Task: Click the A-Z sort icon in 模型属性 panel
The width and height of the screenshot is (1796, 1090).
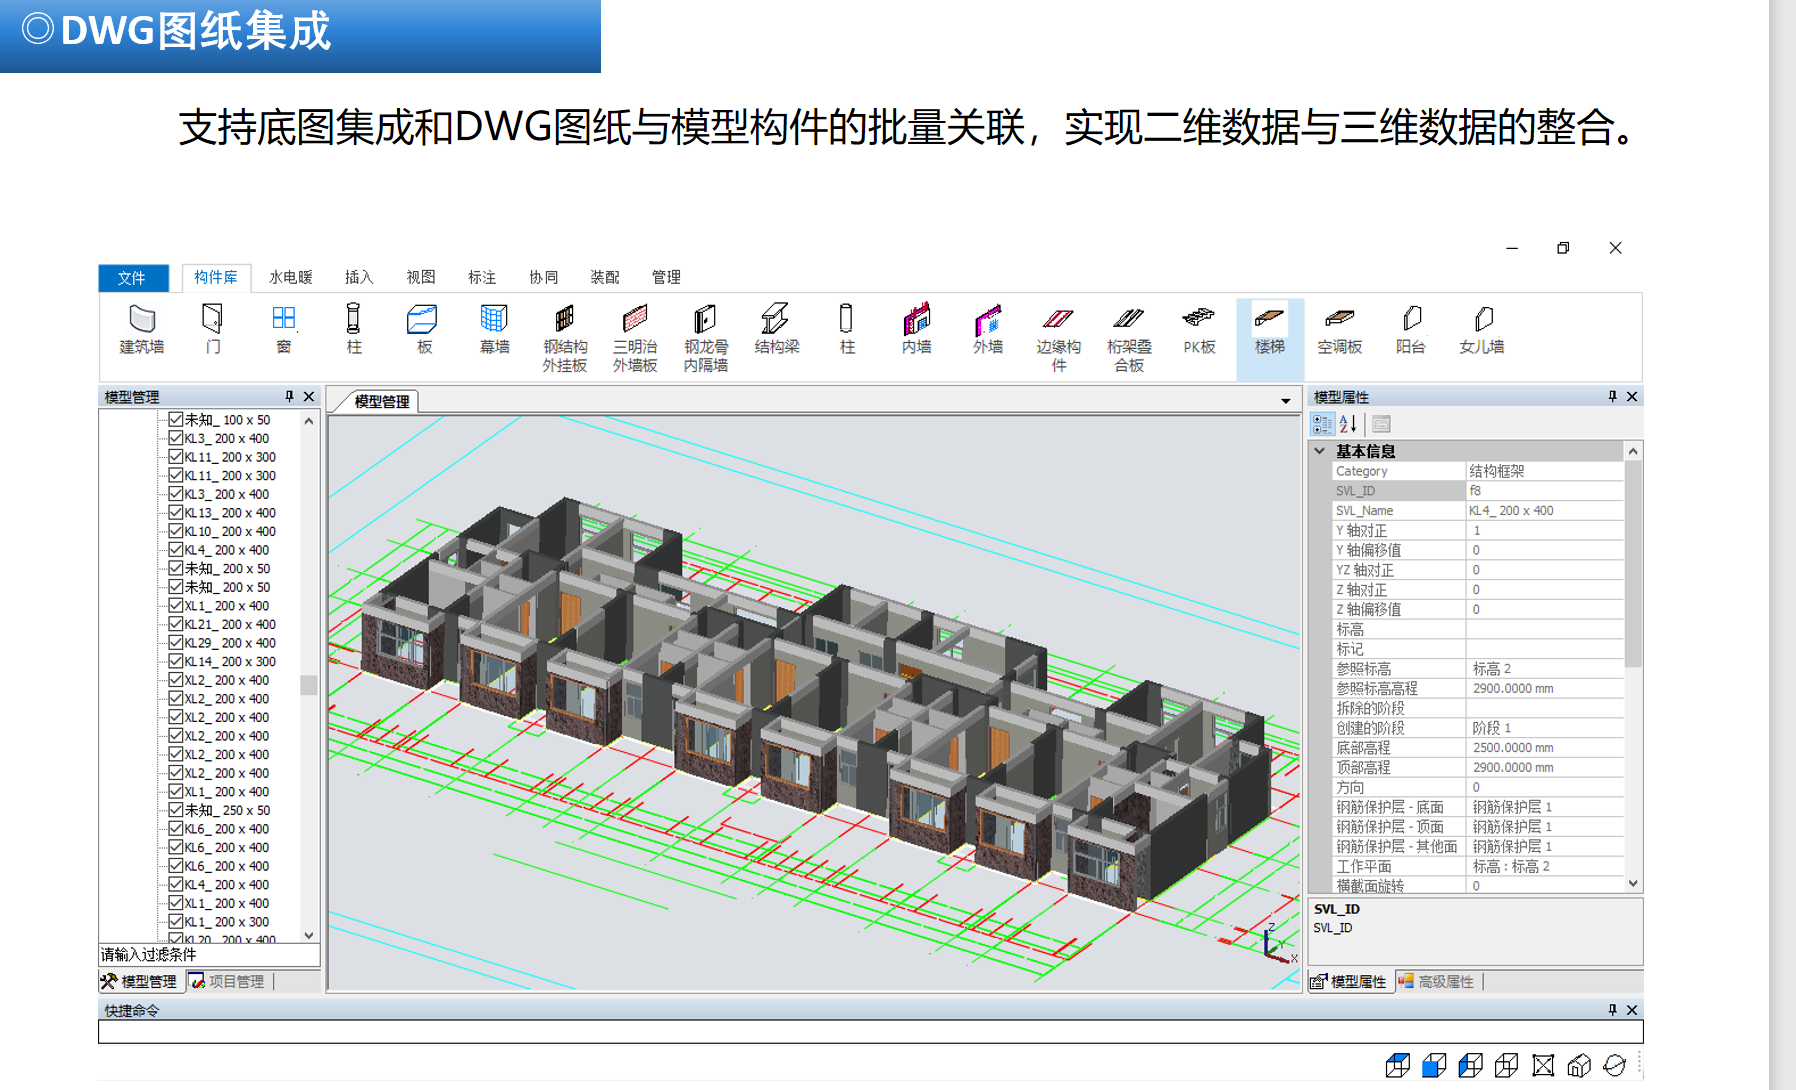Action: [x=1348, y=423]
